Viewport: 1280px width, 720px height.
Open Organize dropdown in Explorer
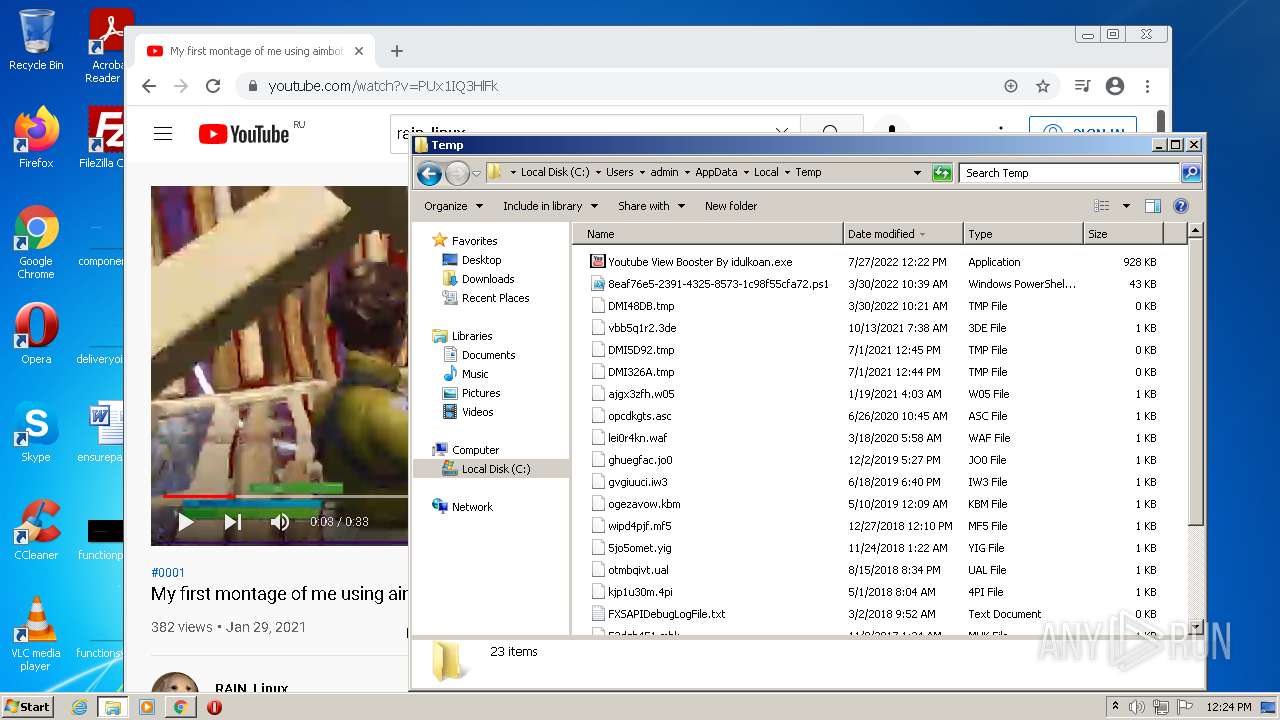point(453,206)
